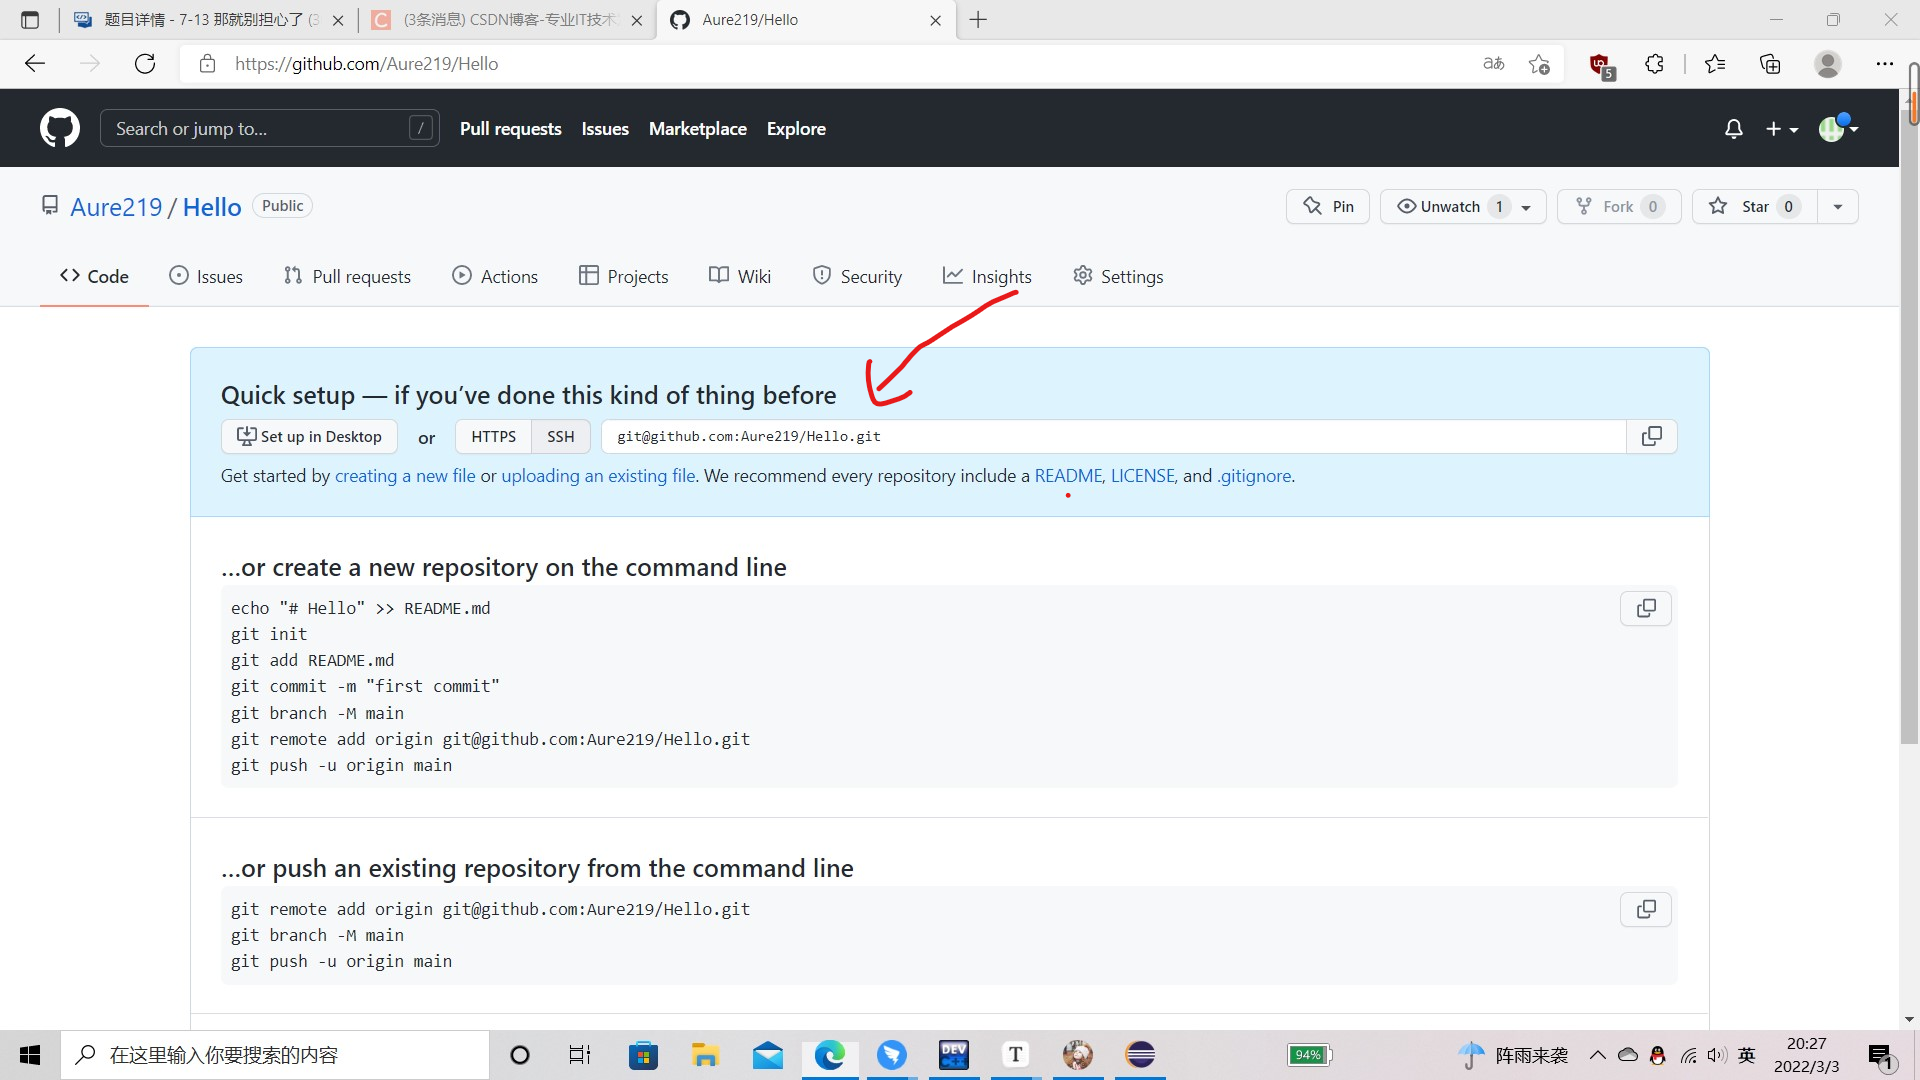
Task: Open Explore in the header
Action: [796, 129]
